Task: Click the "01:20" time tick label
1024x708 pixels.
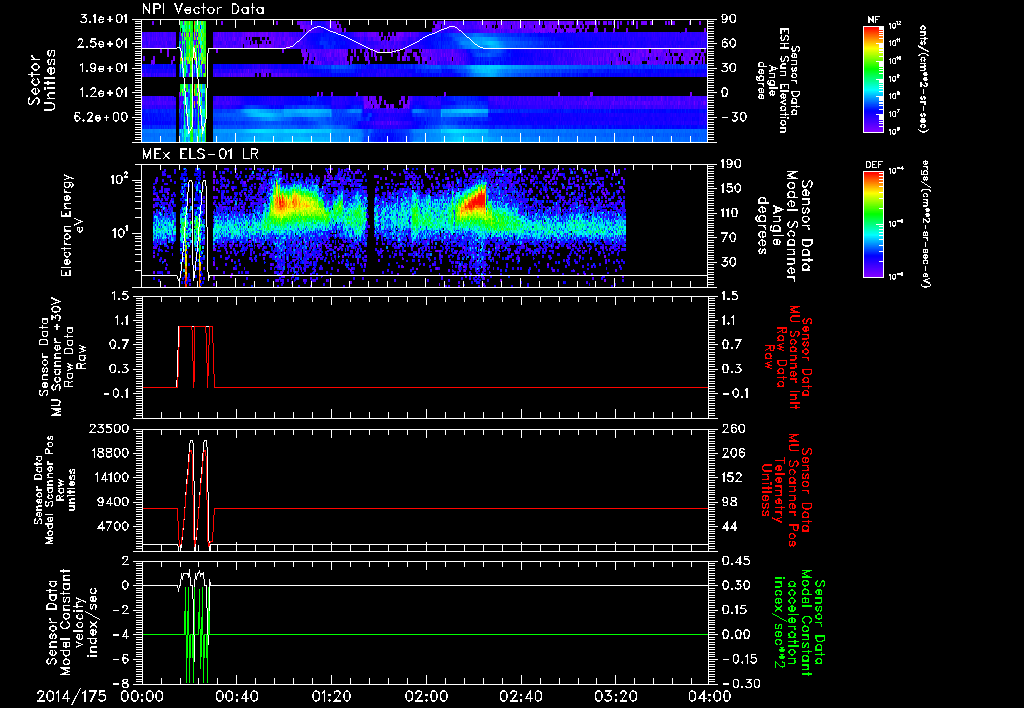Action: [x=331, y=696]
